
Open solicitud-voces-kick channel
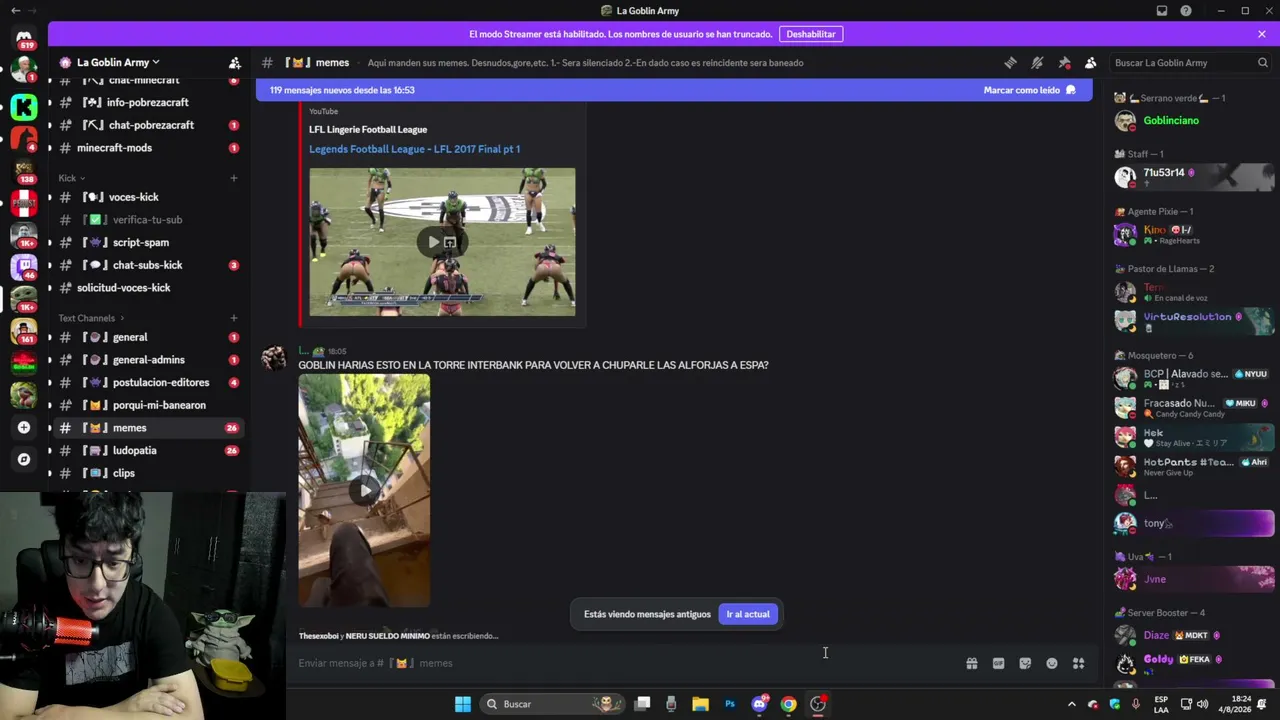147,288
